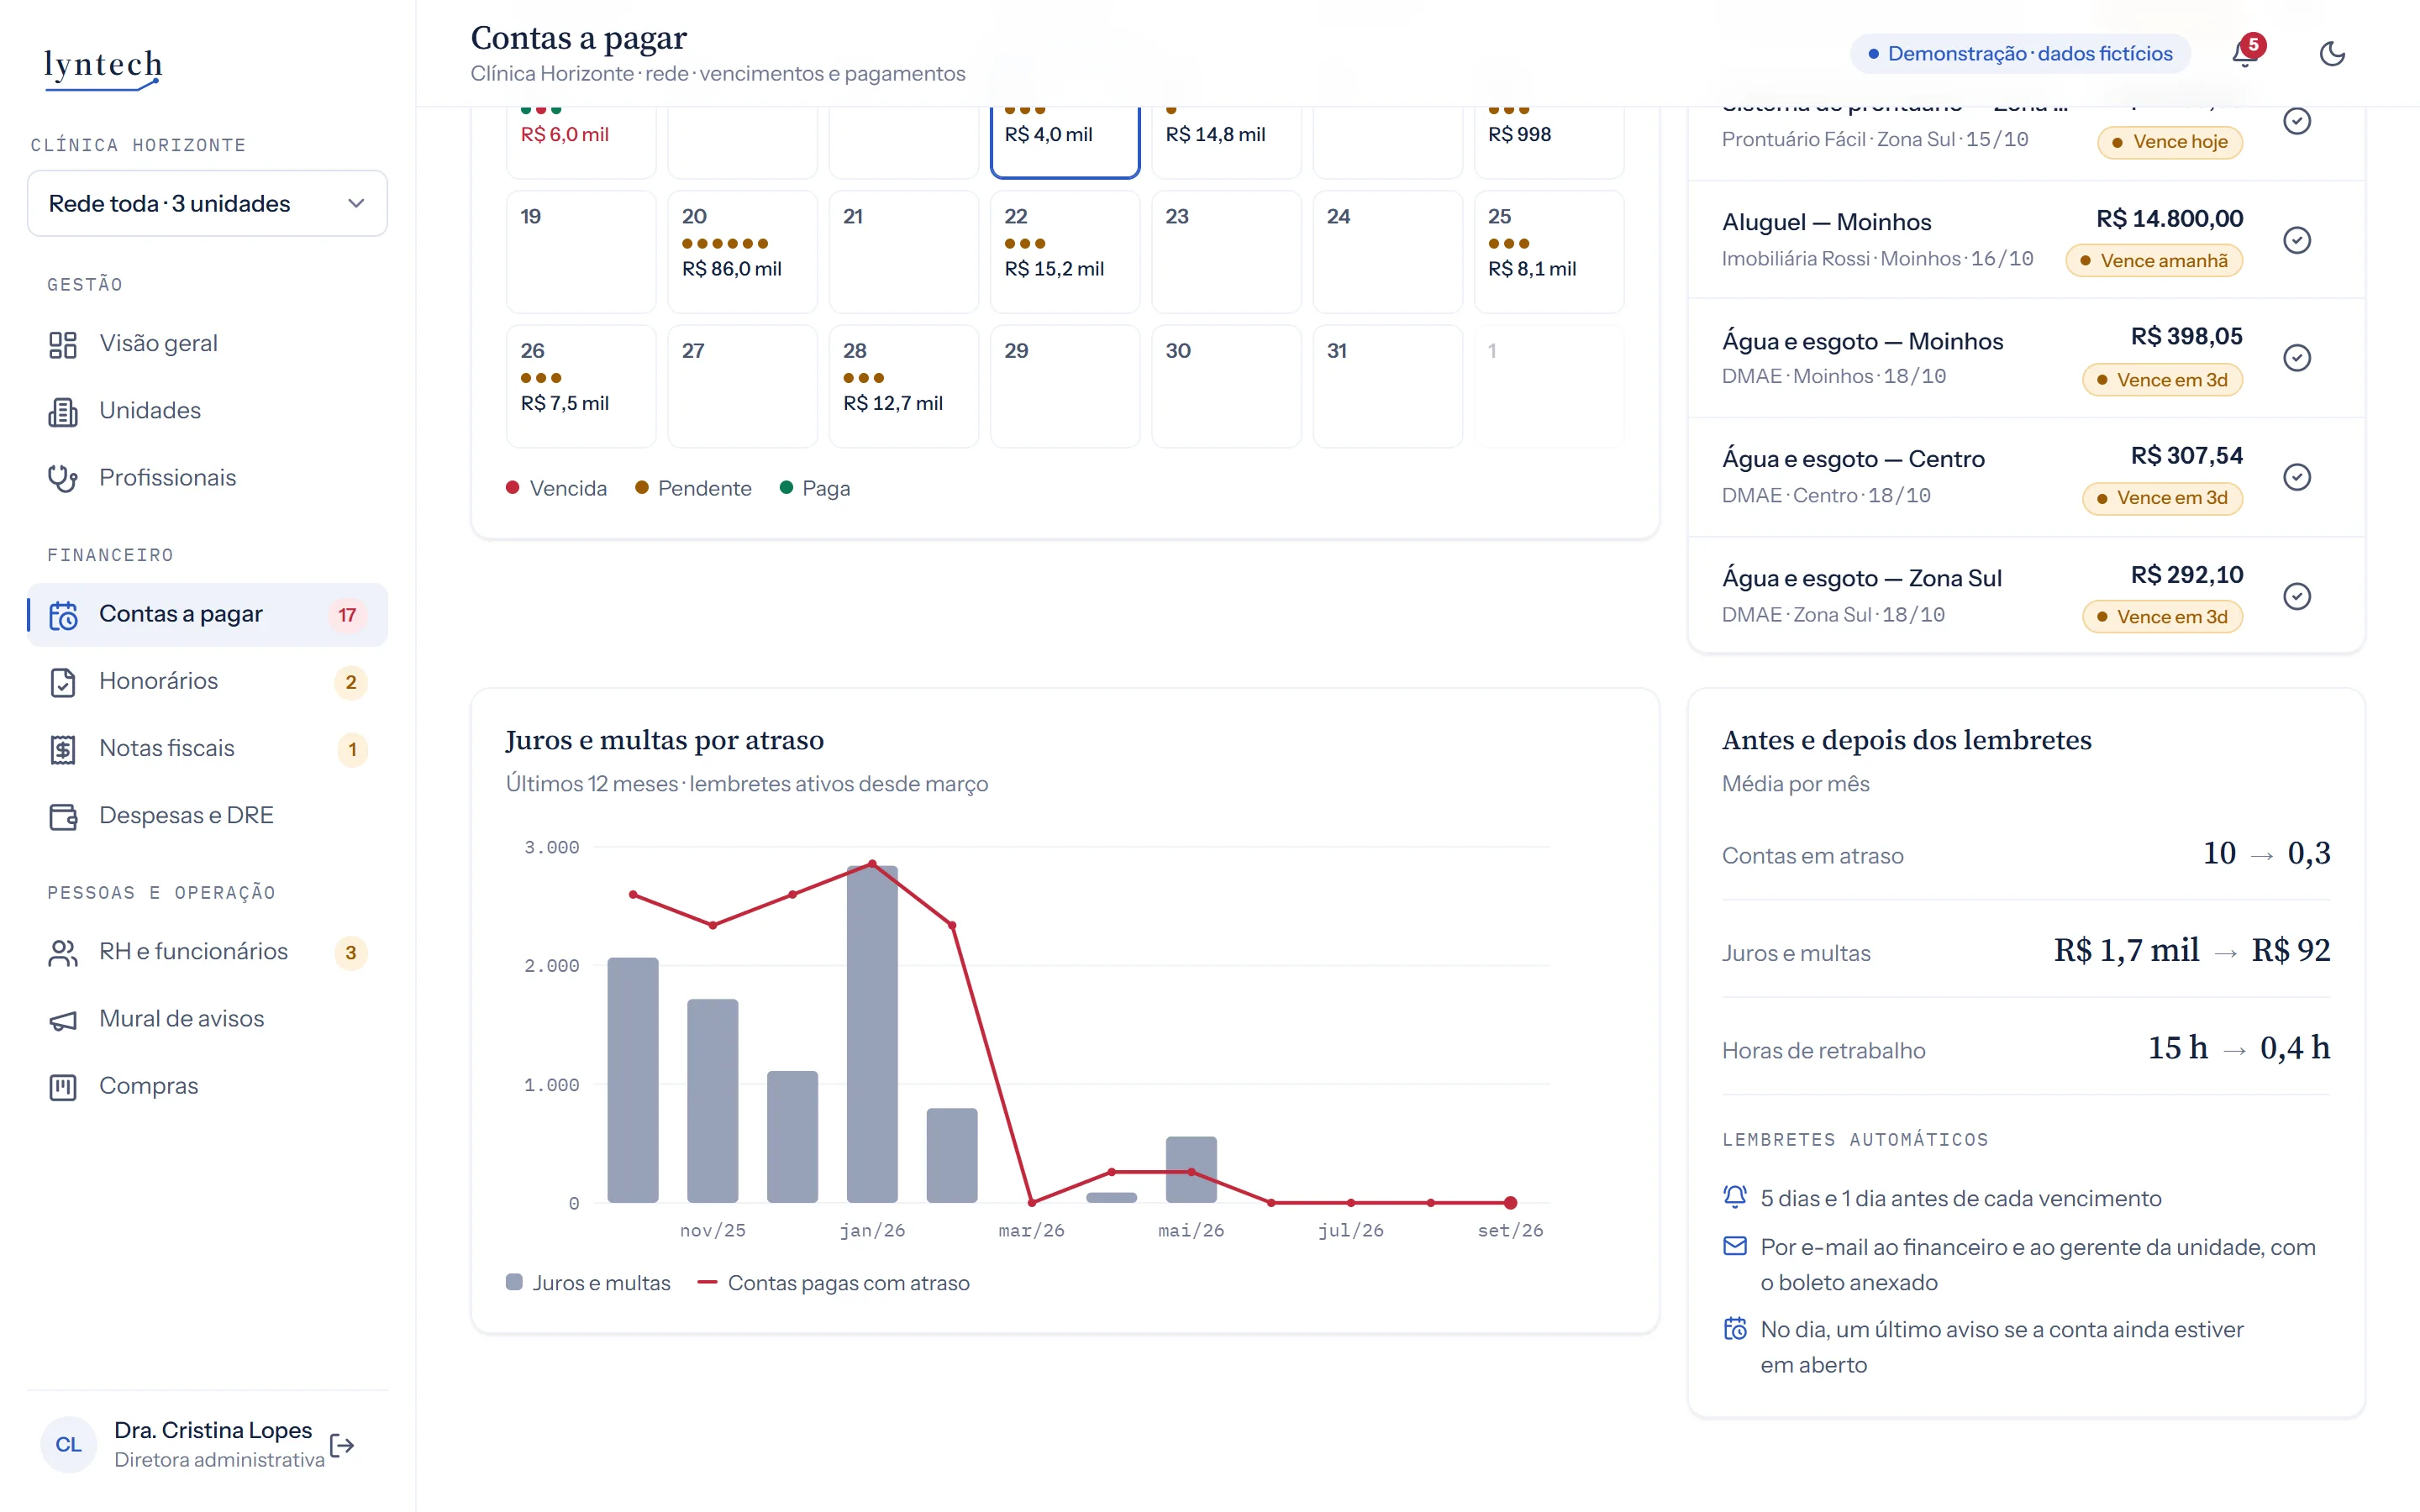Click the Notas fiscais receipt icon
Viewport: 2420px width, 1512px height.
(63, 749)
